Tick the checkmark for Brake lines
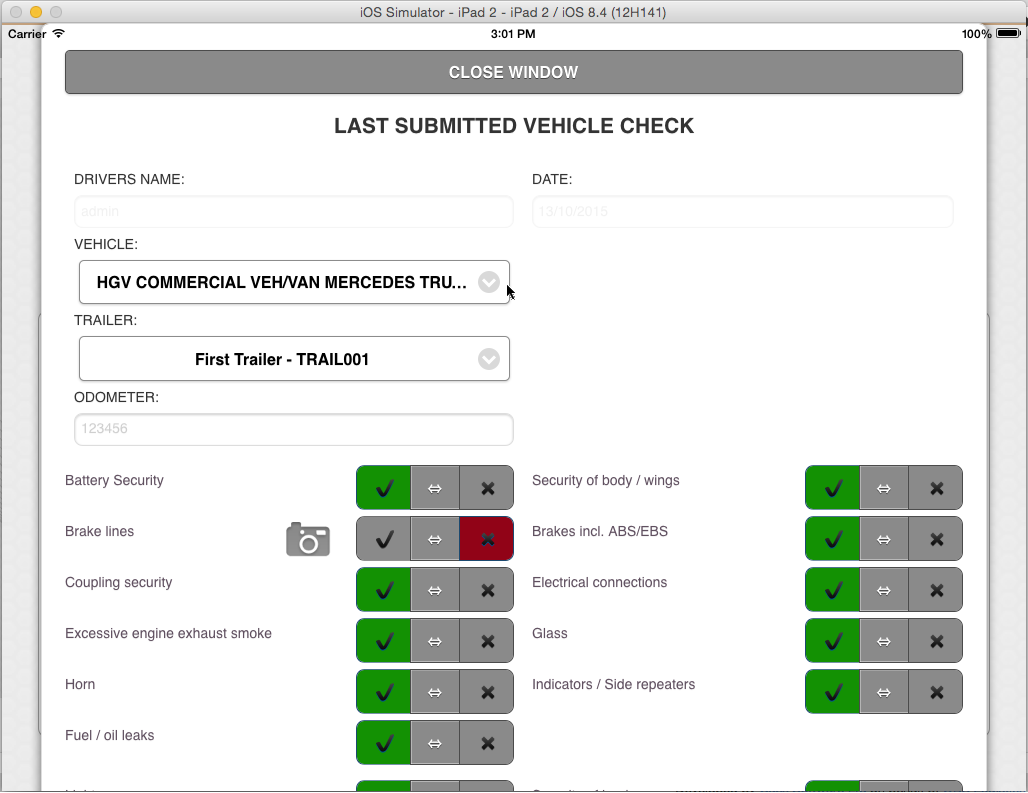 coord(384,539)
